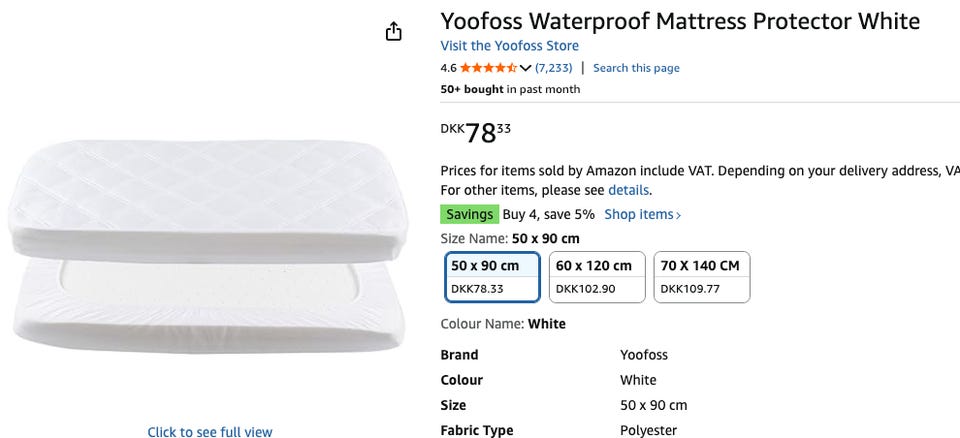Viewport: 960px width, 438px height.
Task: Open the Shop items link
Action: 642,214
